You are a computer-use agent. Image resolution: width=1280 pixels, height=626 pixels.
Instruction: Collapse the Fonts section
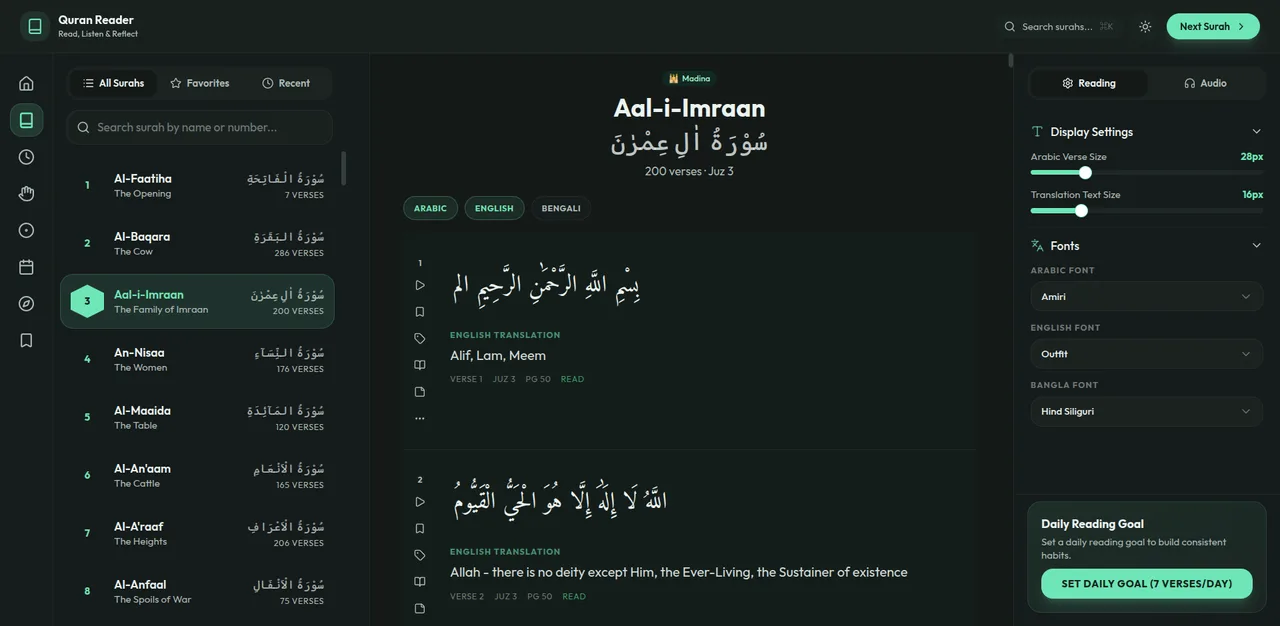(1257, 246)
